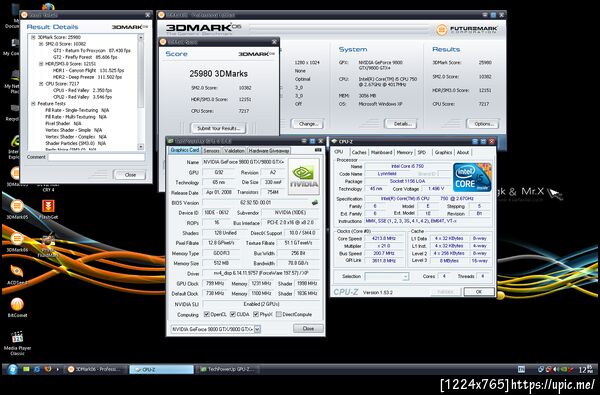The image size is (600, 395).
Task: Click the Result Details scroll down arrow
Action: tap(141, 147)
